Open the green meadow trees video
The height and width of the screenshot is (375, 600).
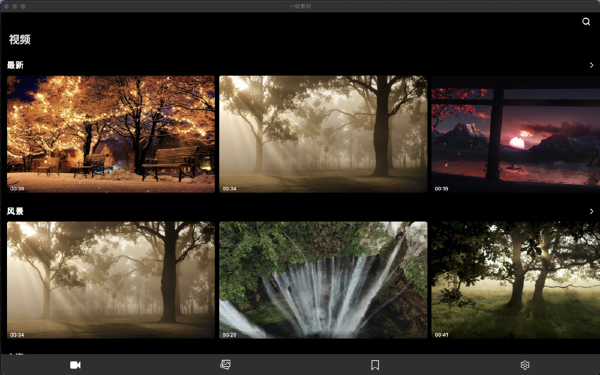515,280
